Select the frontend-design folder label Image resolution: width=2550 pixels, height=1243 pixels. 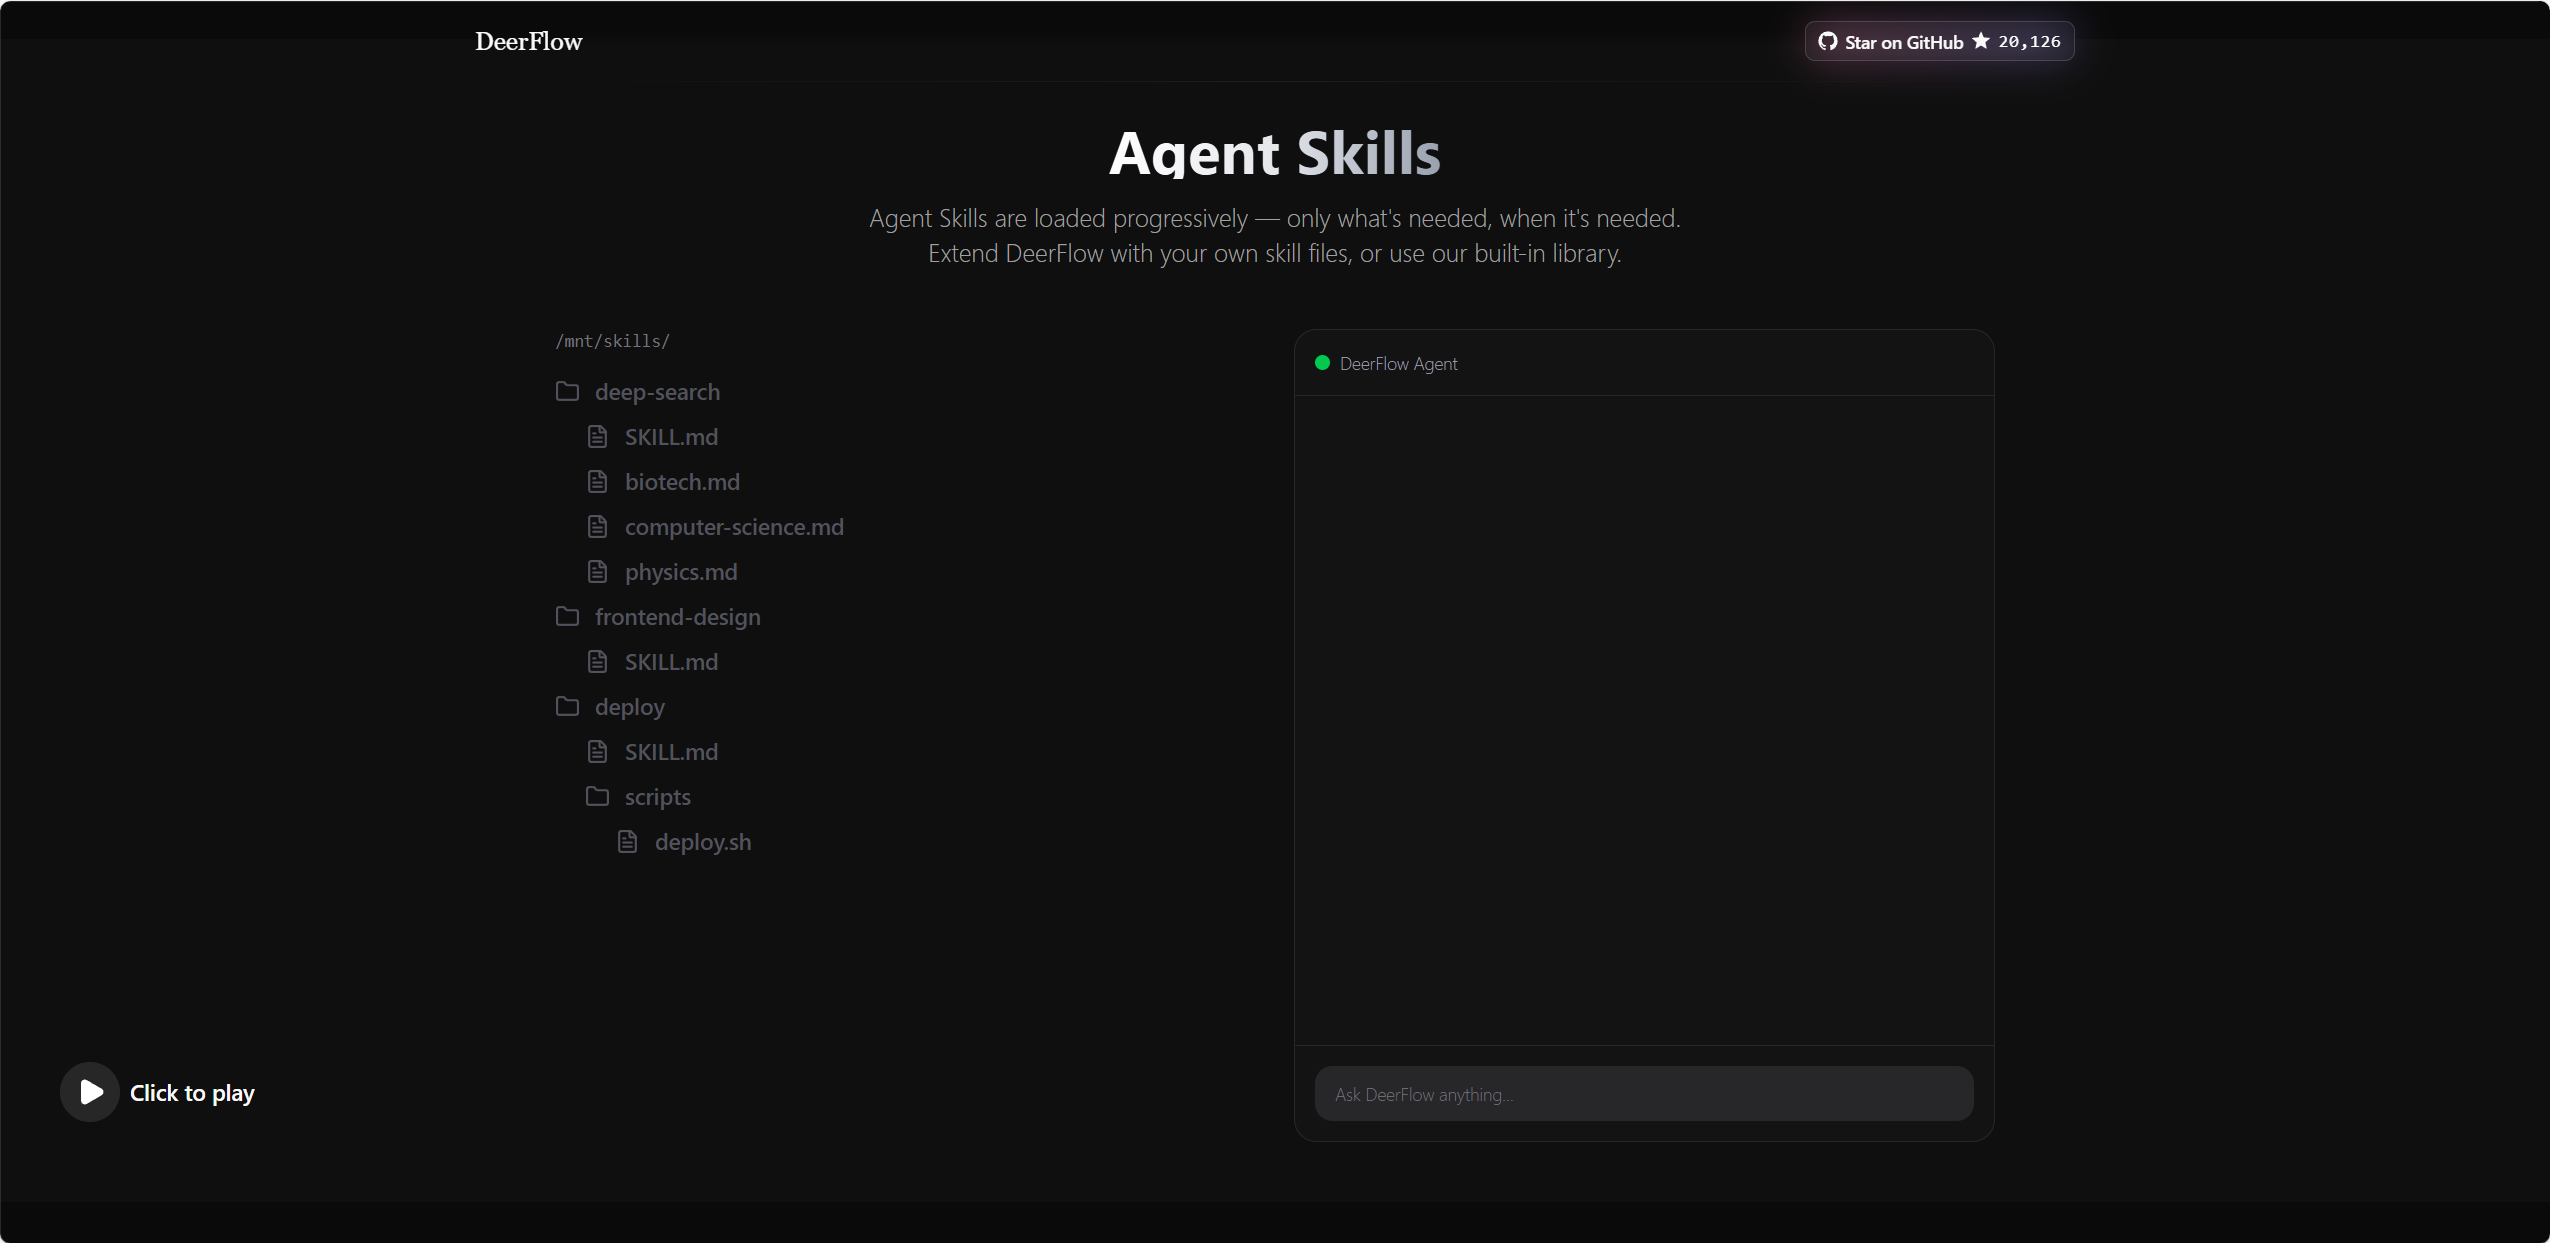coord(677,617)
